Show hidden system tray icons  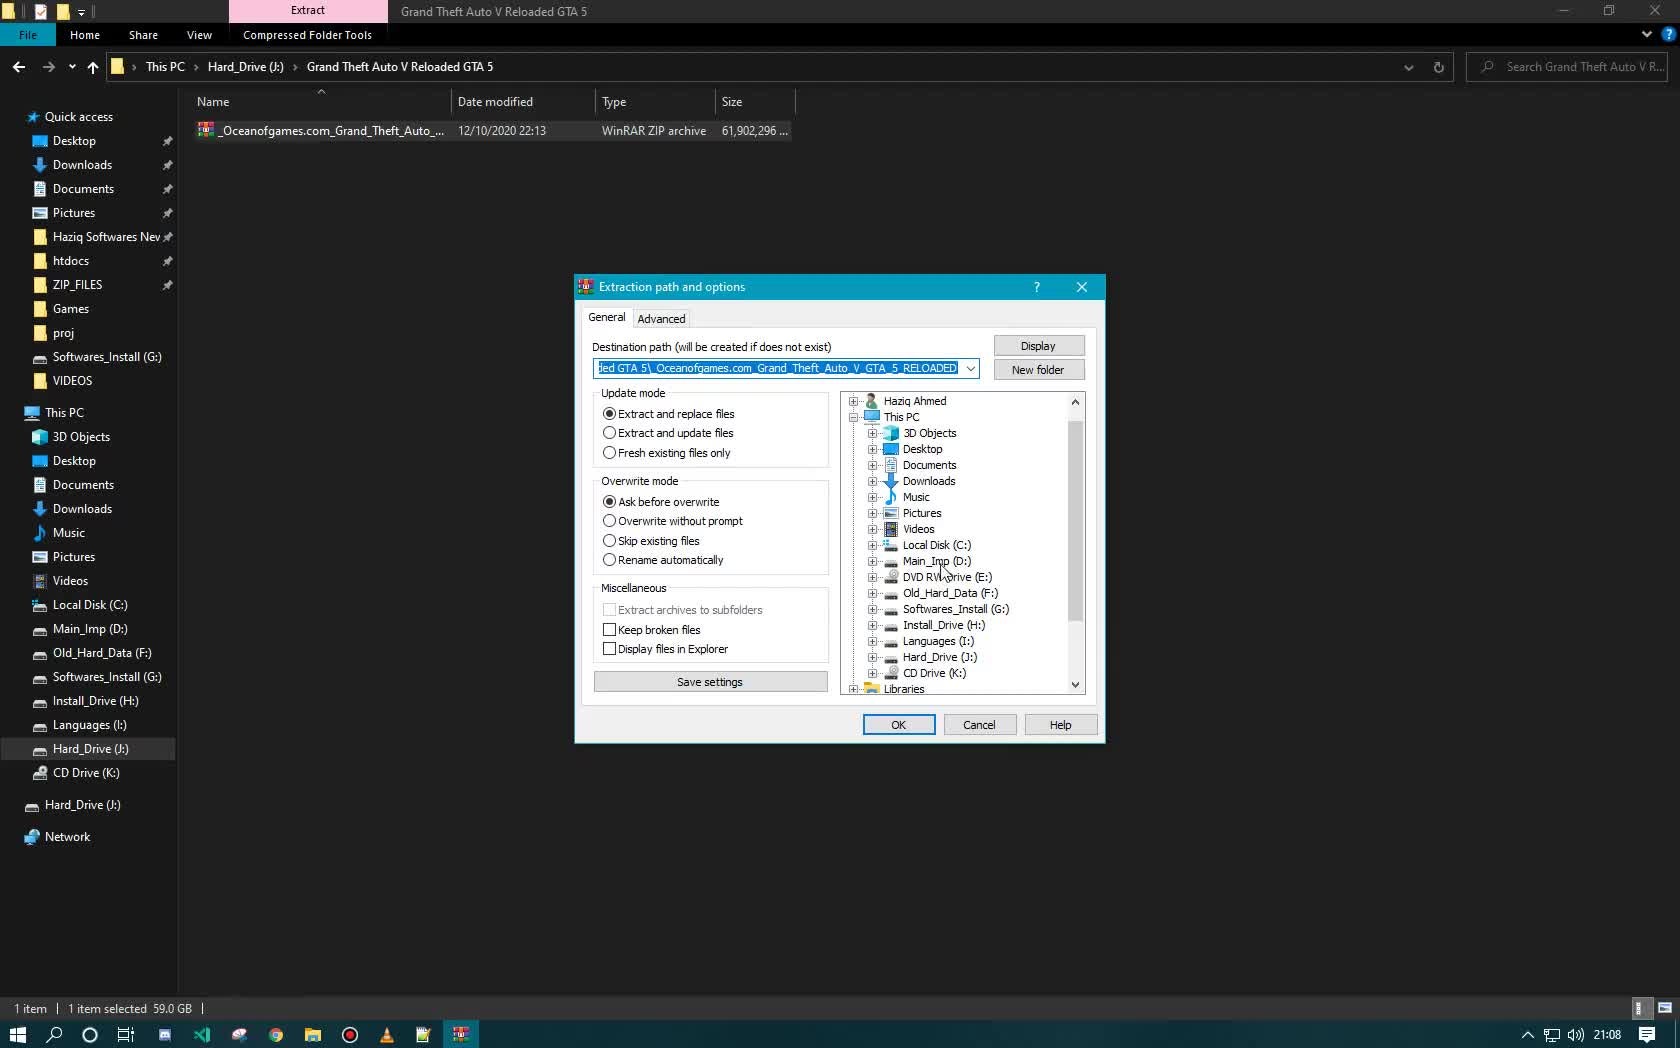1527,1035
